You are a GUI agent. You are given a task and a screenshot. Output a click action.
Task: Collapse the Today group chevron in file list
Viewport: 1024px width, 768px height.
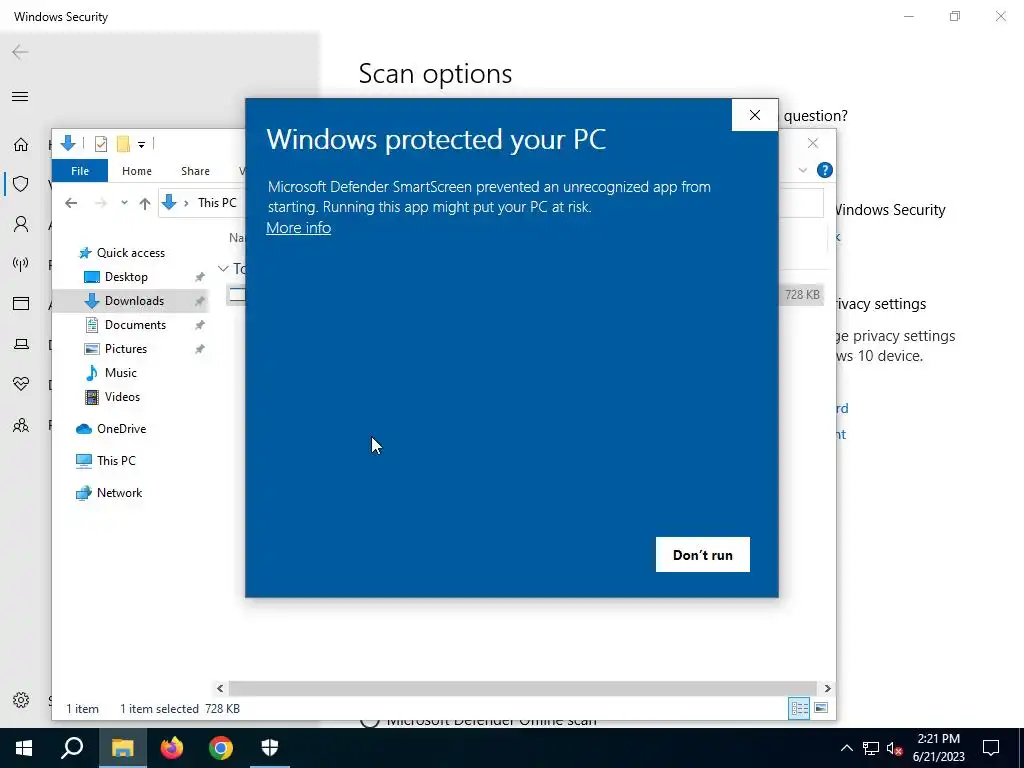tap(223, 268)
